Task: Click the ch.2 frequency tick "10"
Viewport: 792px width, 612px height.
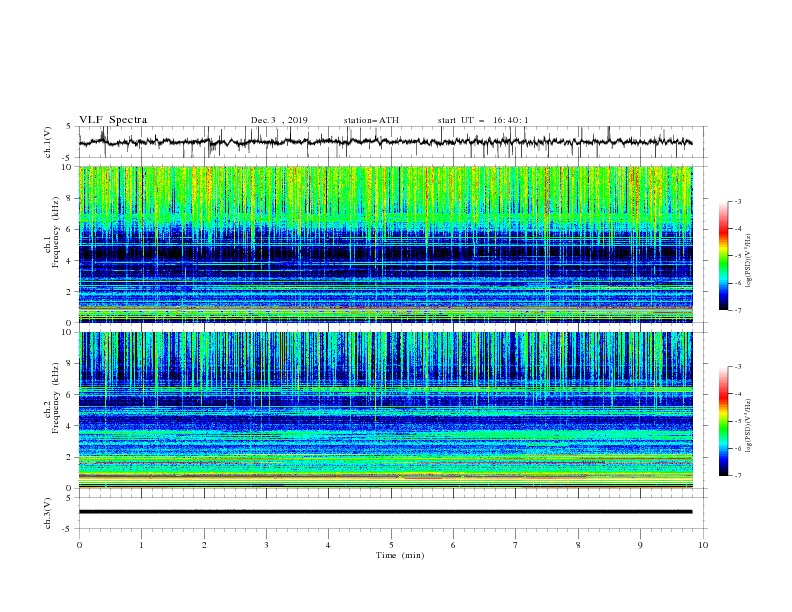Action: 67,332
